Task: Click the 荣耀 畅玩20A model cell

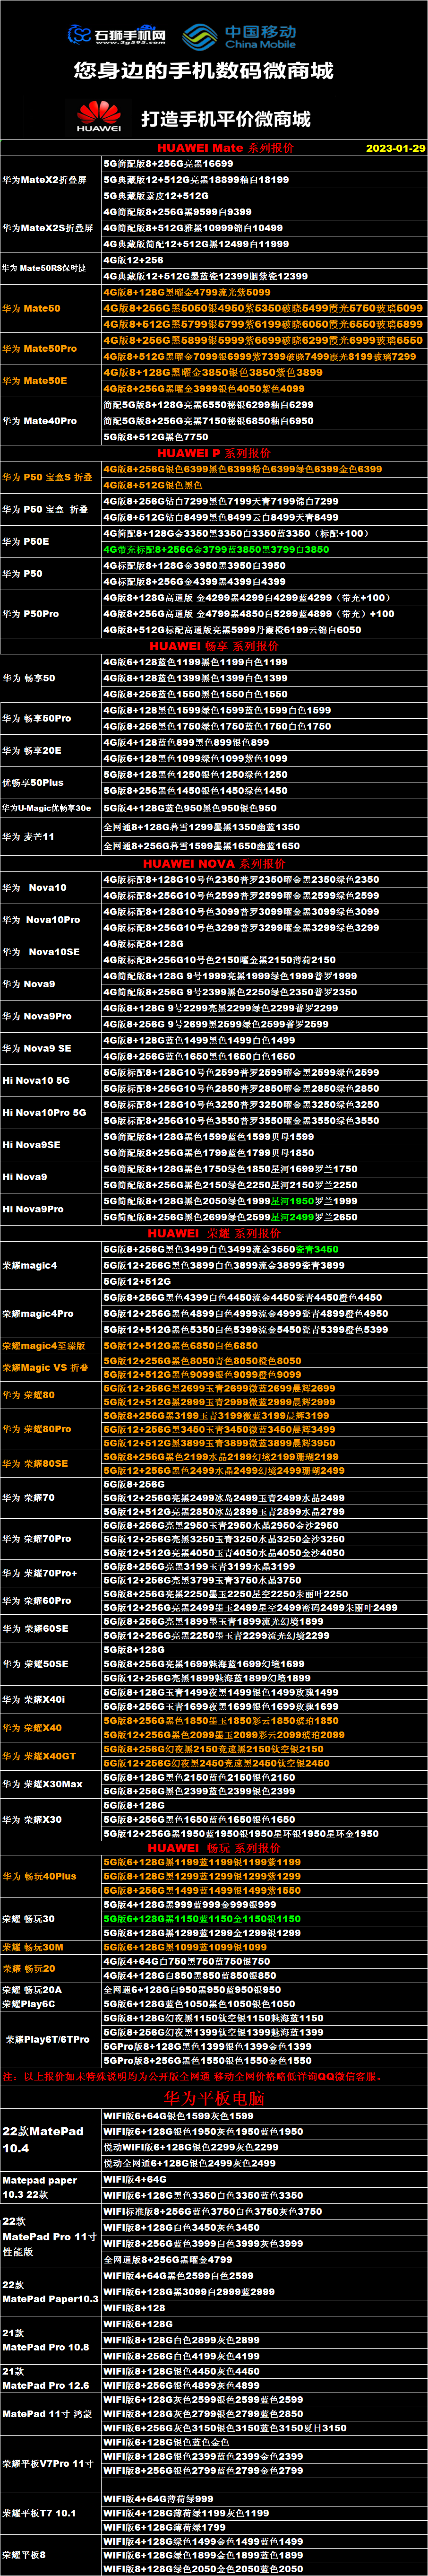Action: 50,1990
